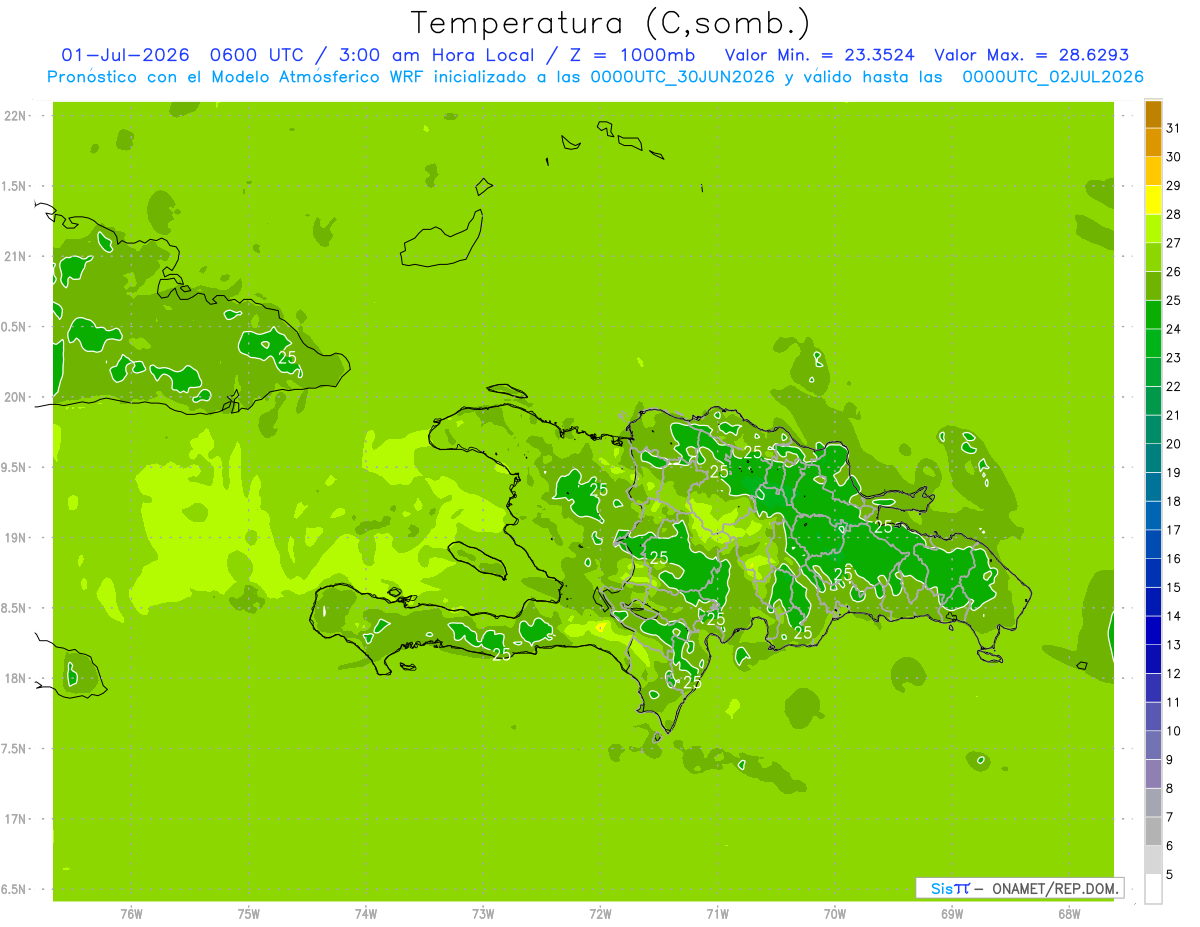
Task: Click the 17N latitude axis label
Action: [x=15, y=819]
